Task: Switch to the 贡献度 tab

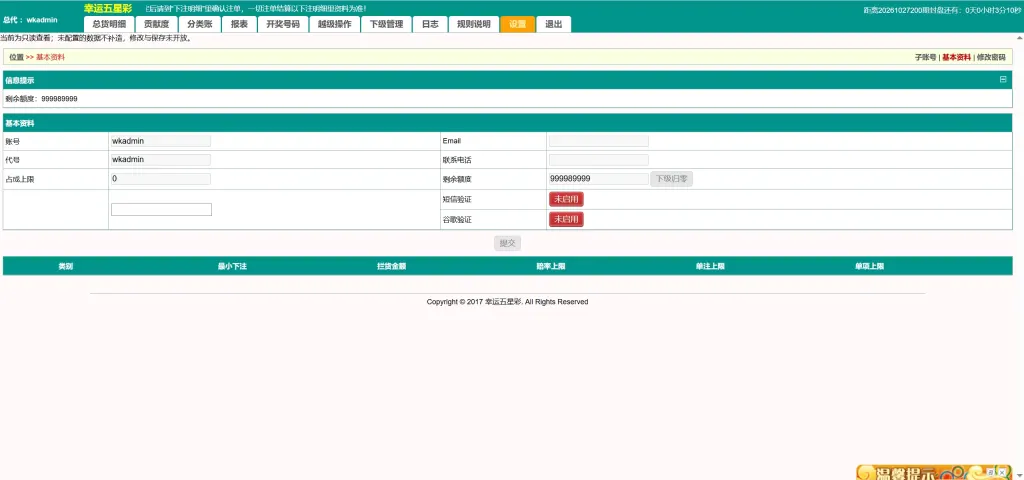Action: click(157, 24)
